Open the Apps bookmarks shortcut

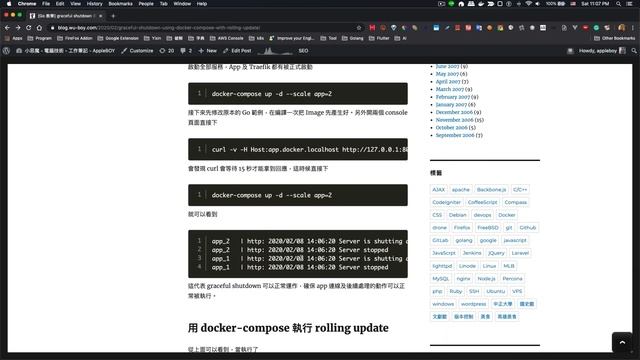pyautogui.click(x=13, y=38)
